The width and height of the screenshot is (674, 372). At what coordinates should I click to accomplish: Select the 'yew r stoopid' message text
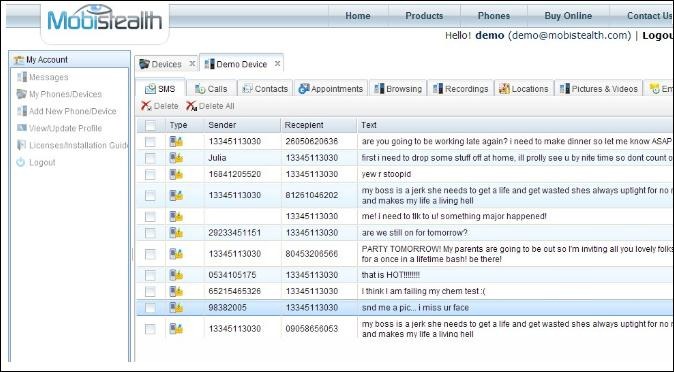pyautogui.click(x=386, y=174)
